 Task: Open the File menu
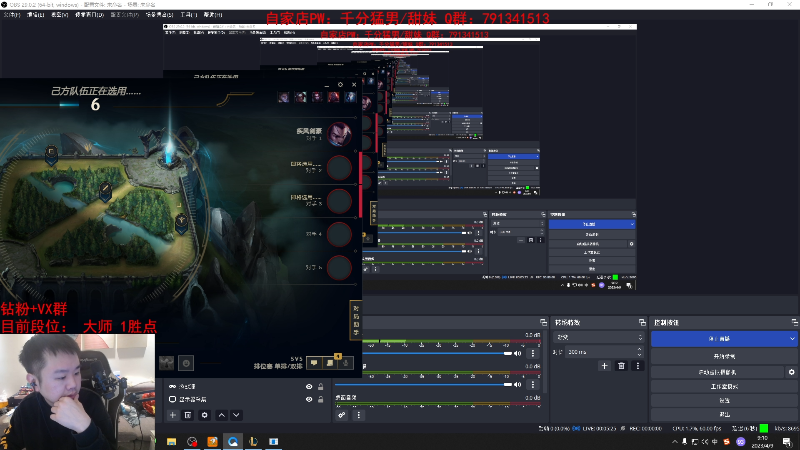pyautogui.click(x=11, y=15)
